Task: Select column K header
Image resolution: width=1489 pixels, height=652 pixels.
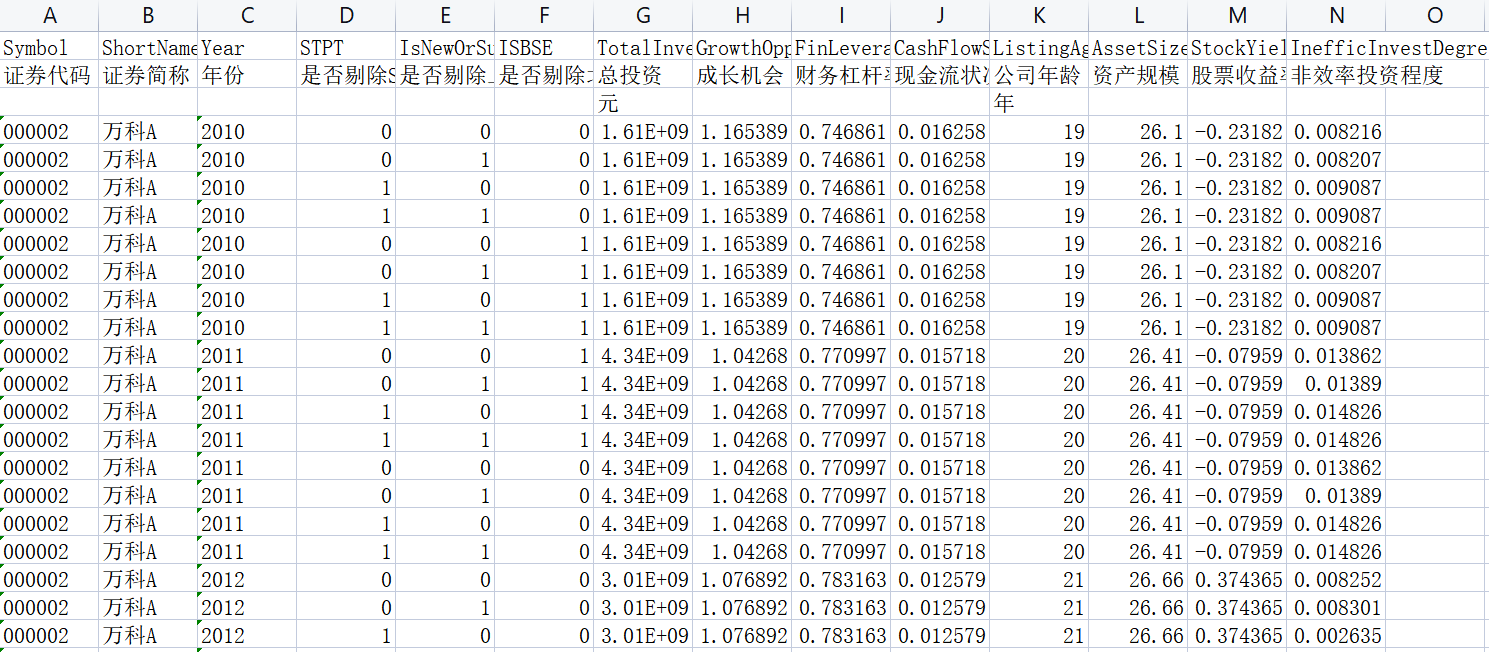Action: point(1040,15)
